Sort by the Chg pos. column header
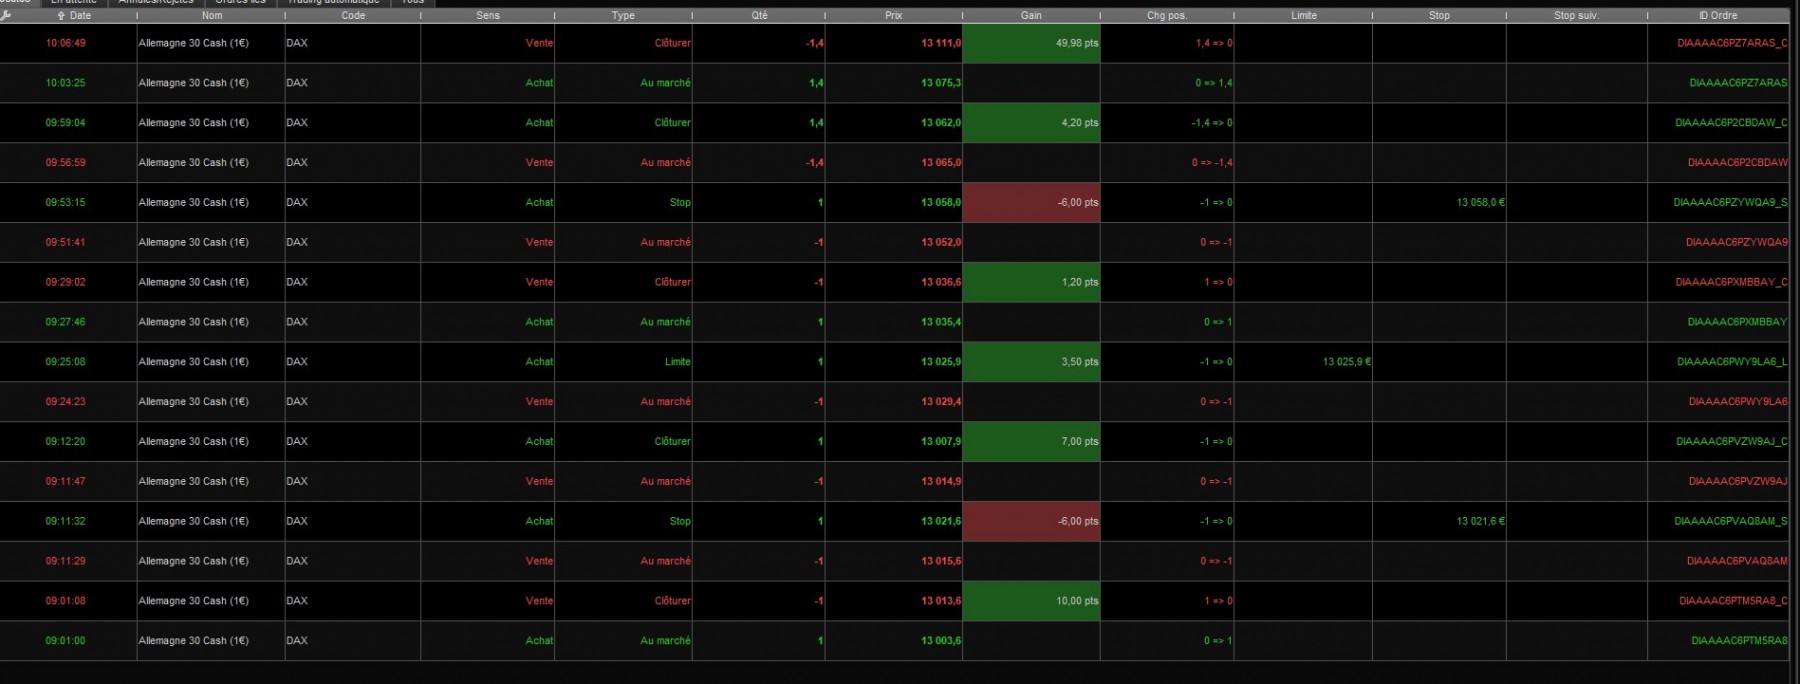The image size is (1800, 684). click(1167, 15)
